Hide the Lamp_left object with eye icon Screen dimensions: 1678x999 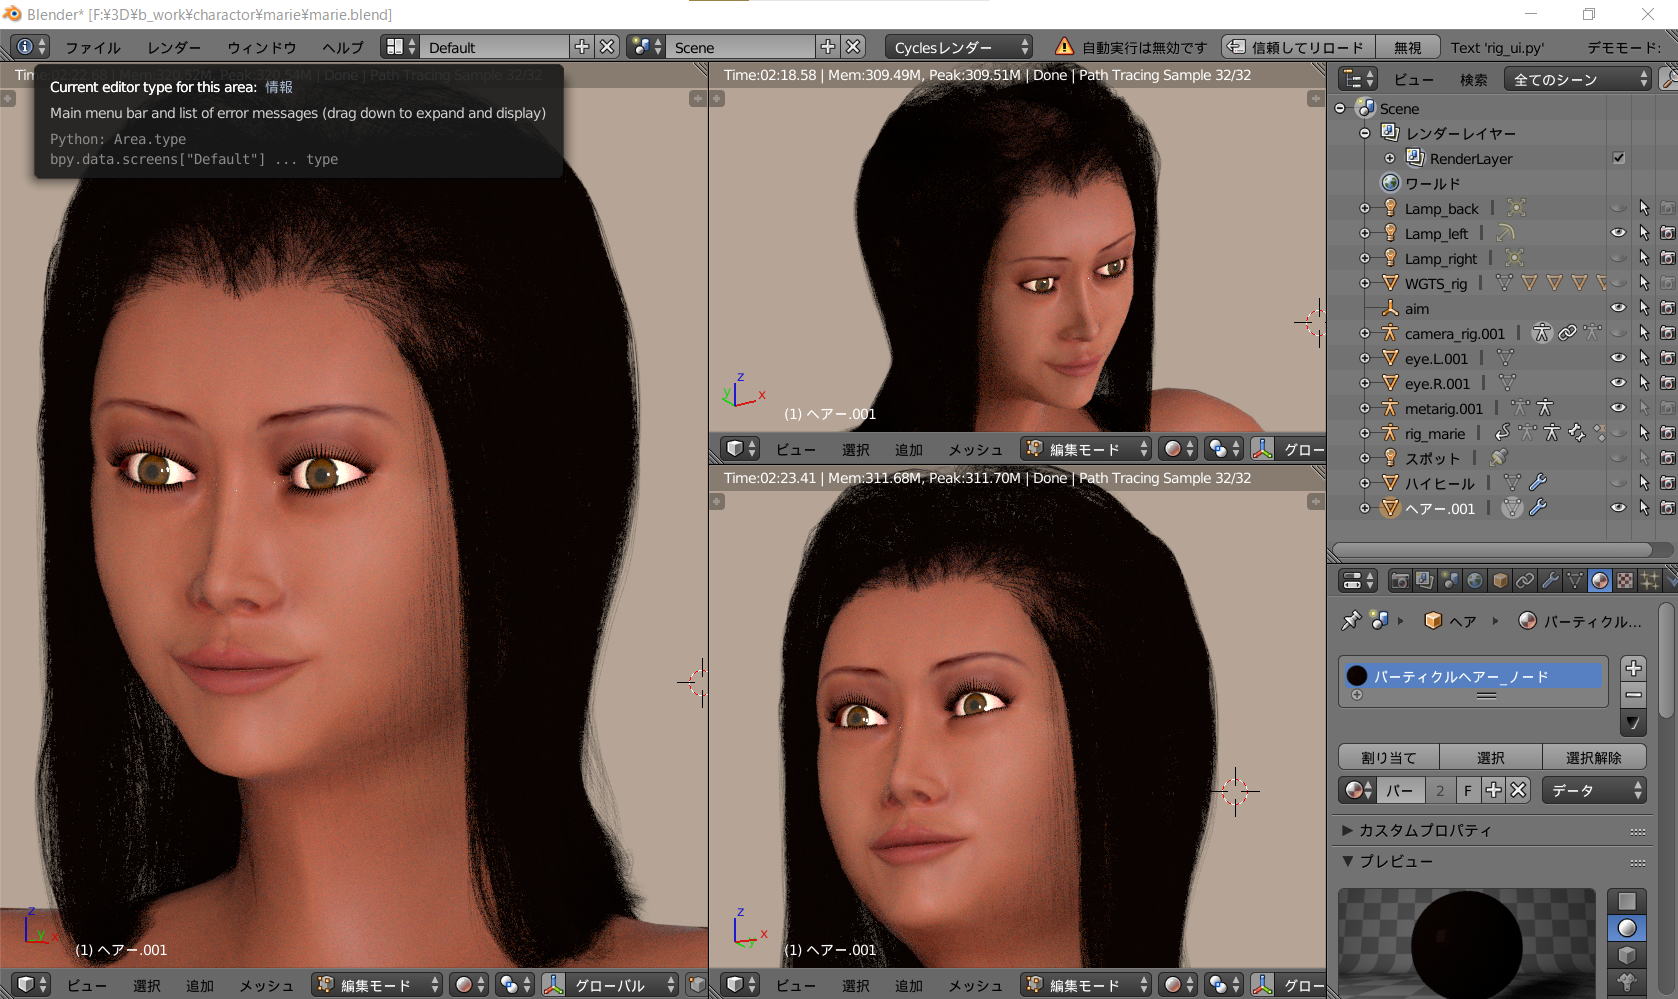[1618, 233]
